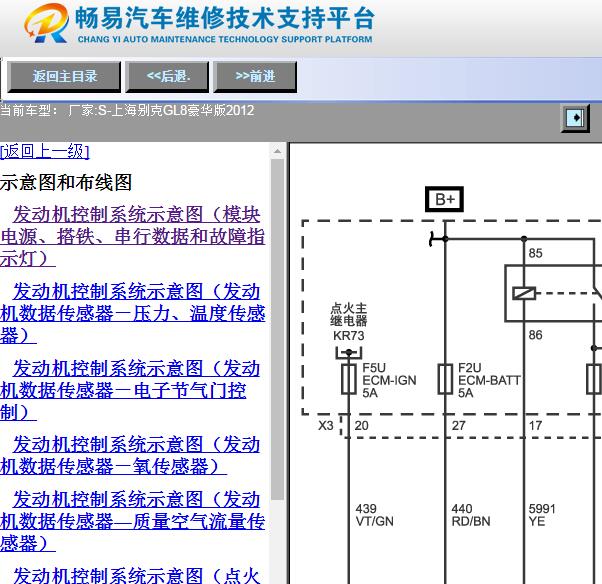Open mass air flow sensor schematic link
The height and width of the screenshot is (584, 602).
132,521
